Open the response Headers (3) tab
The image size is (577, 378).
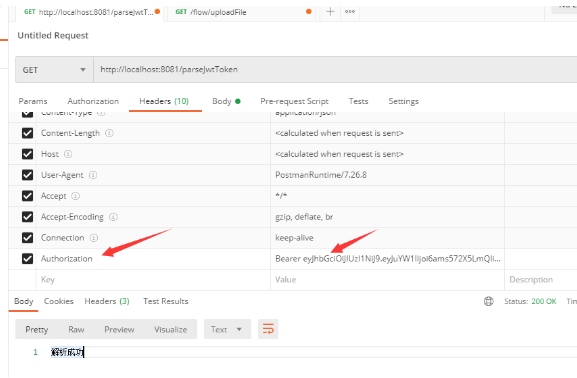(x=107, y=301)
